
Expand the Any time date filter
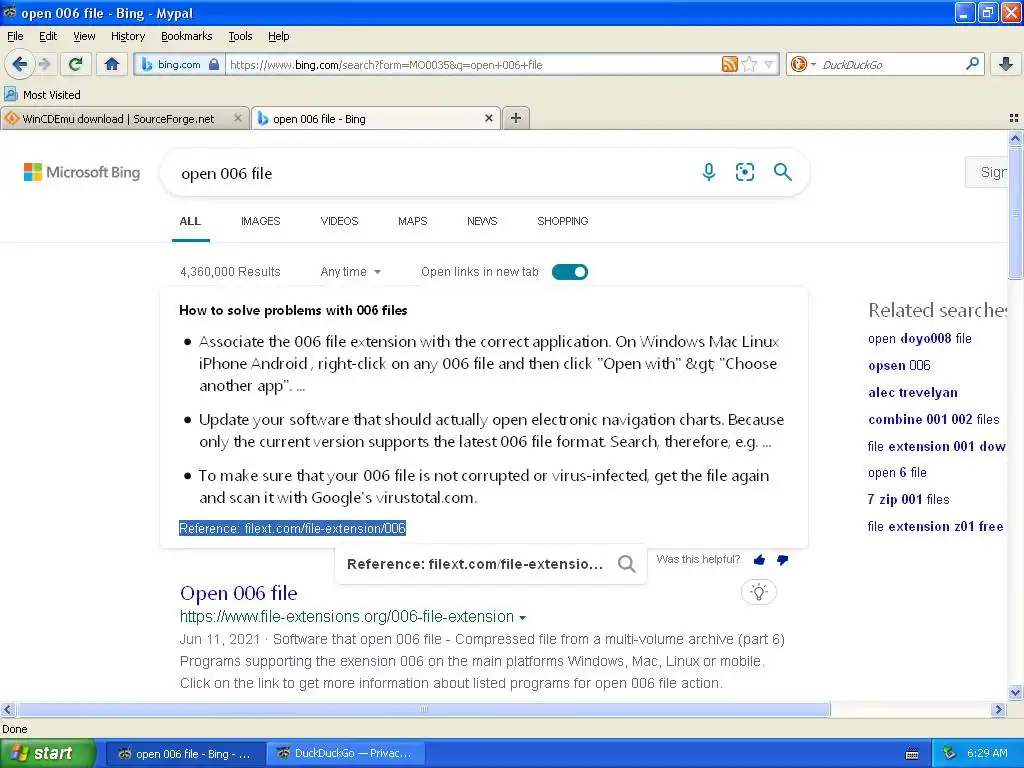(350, 272)
